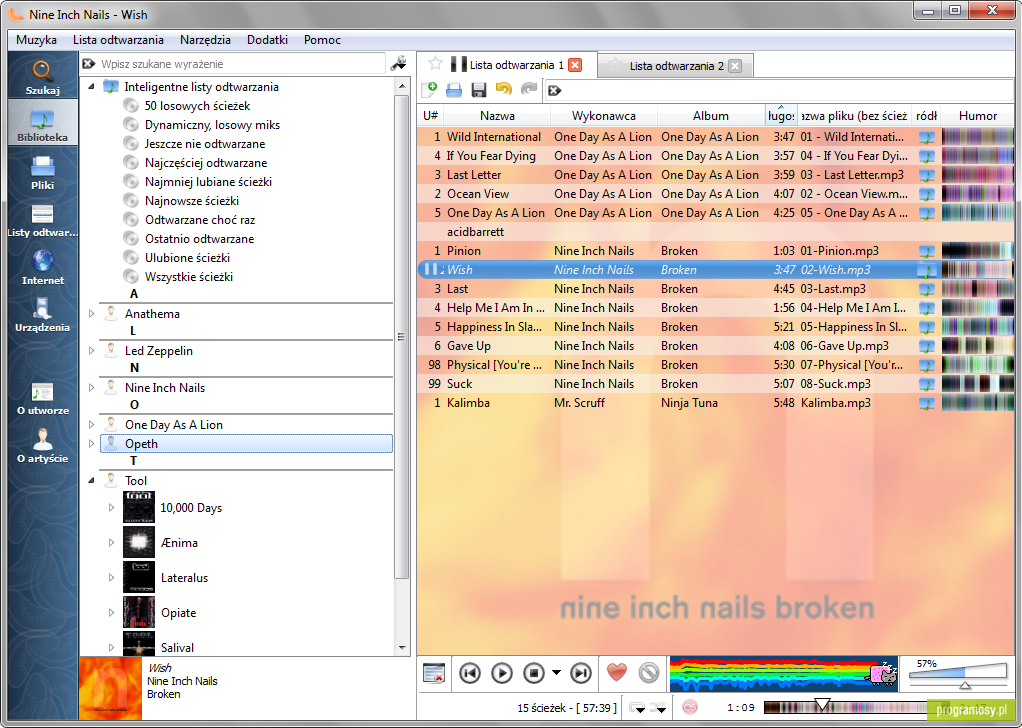Click the library search input field

[241, 64]
